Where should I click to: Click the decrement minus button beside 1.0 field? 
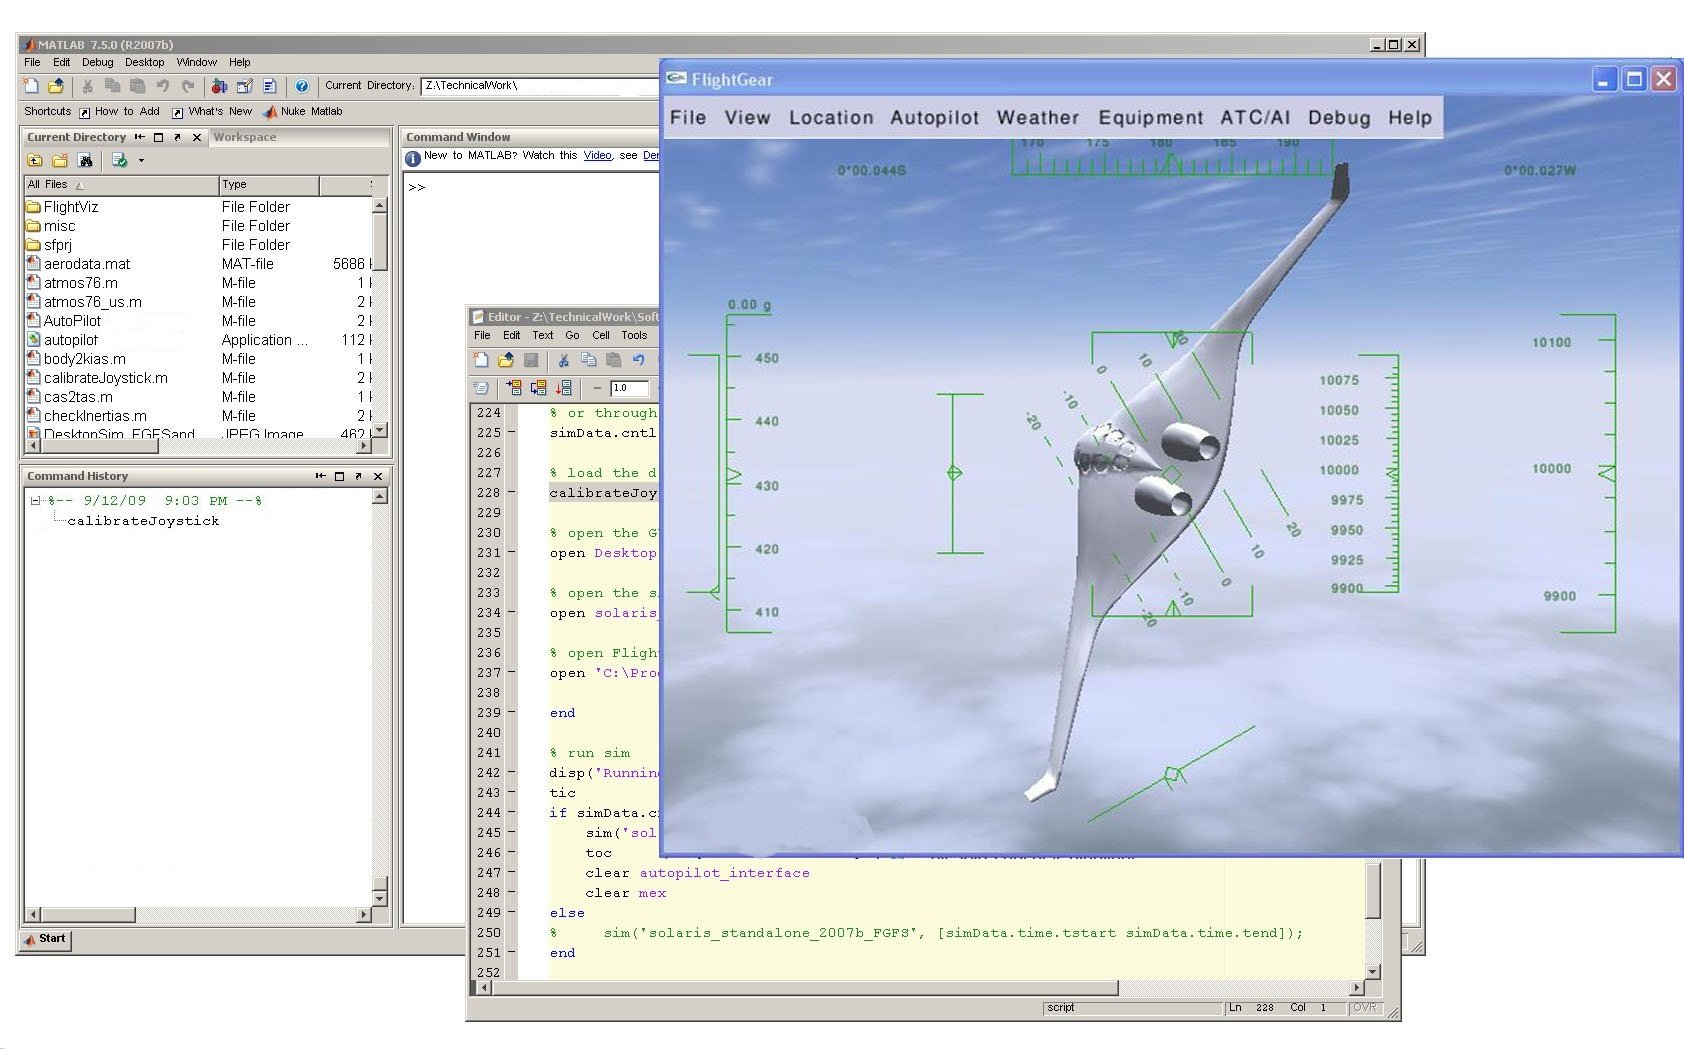[x=597, y=388]
